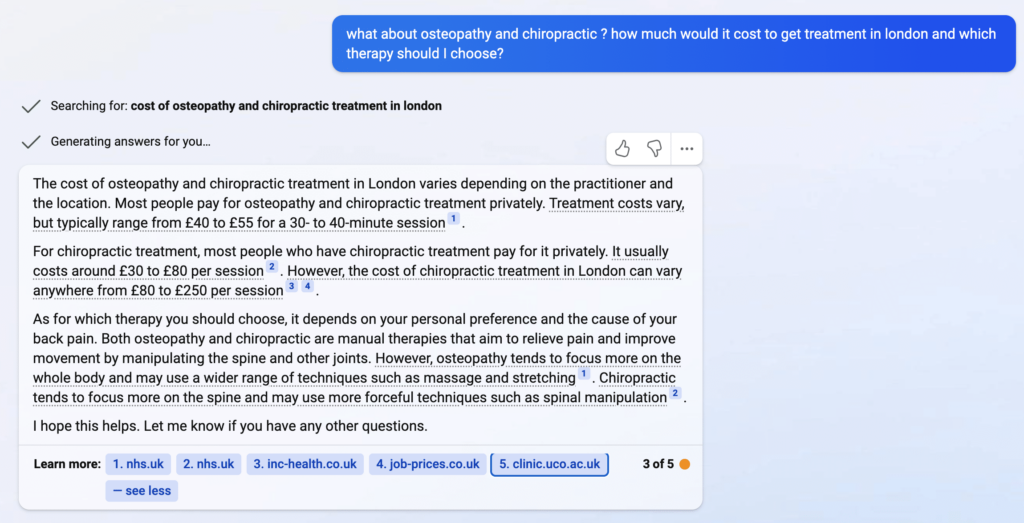
Task: Click citation 4 after £250 per session
Action: coord(308,286)
